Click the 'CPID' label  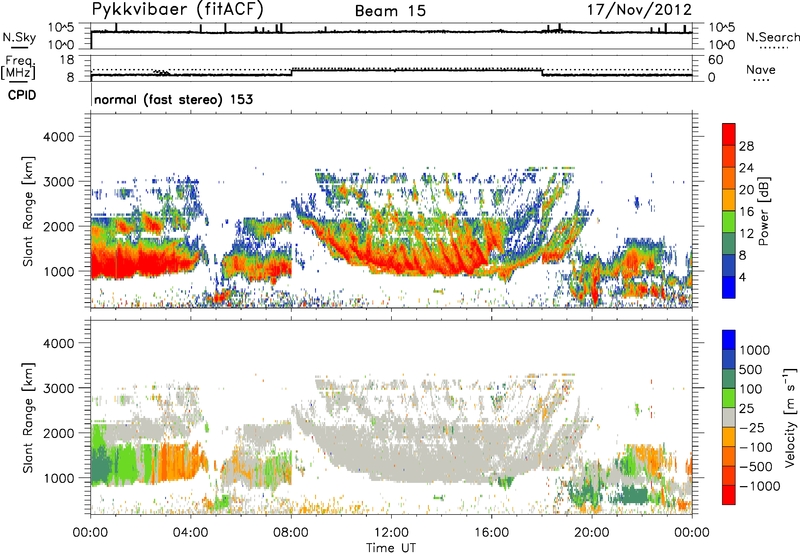point(22,95)
